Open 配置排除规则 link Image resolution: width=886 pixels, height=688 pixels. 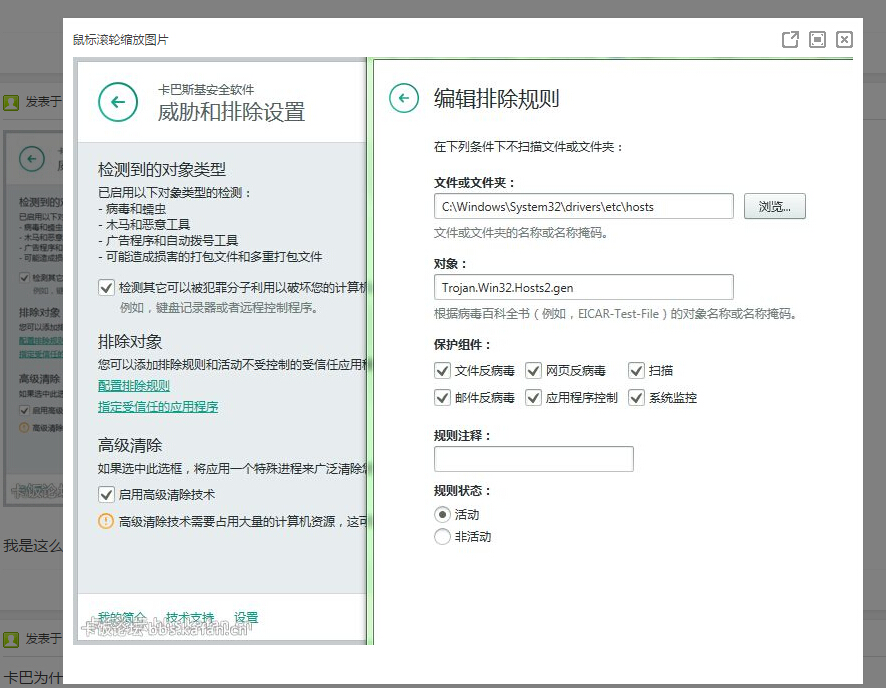[x=134, y=385]
